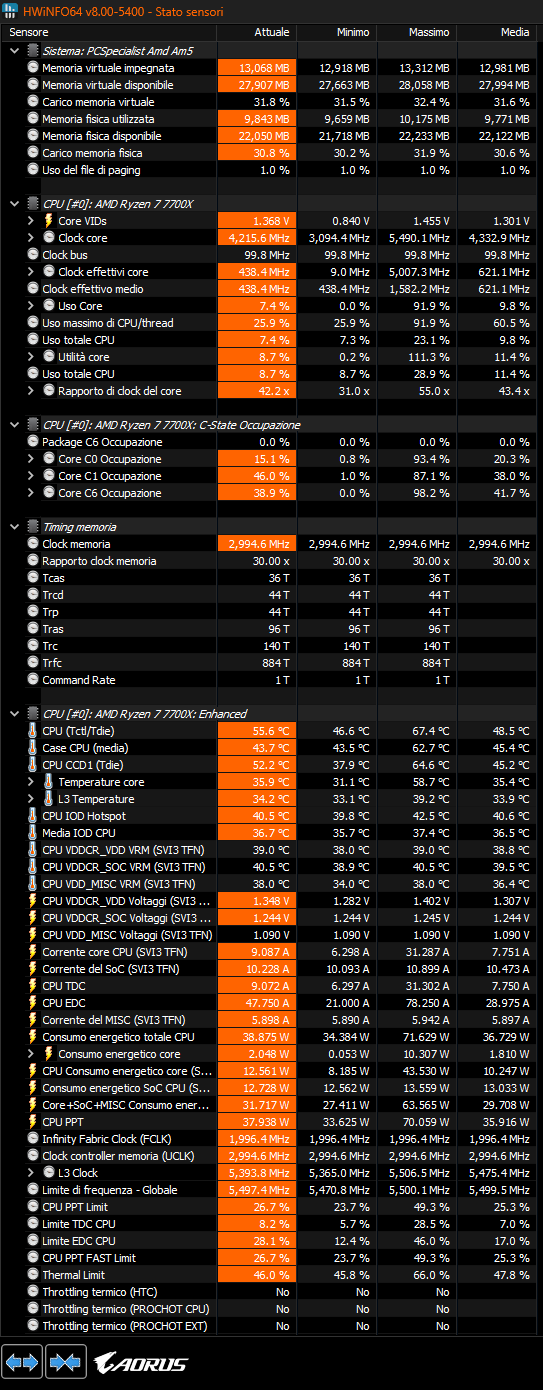543x1390 pixels.
Task: Click the thermometer icon for CPU IOD Hotspot
Action: click(x=33, y=816)
